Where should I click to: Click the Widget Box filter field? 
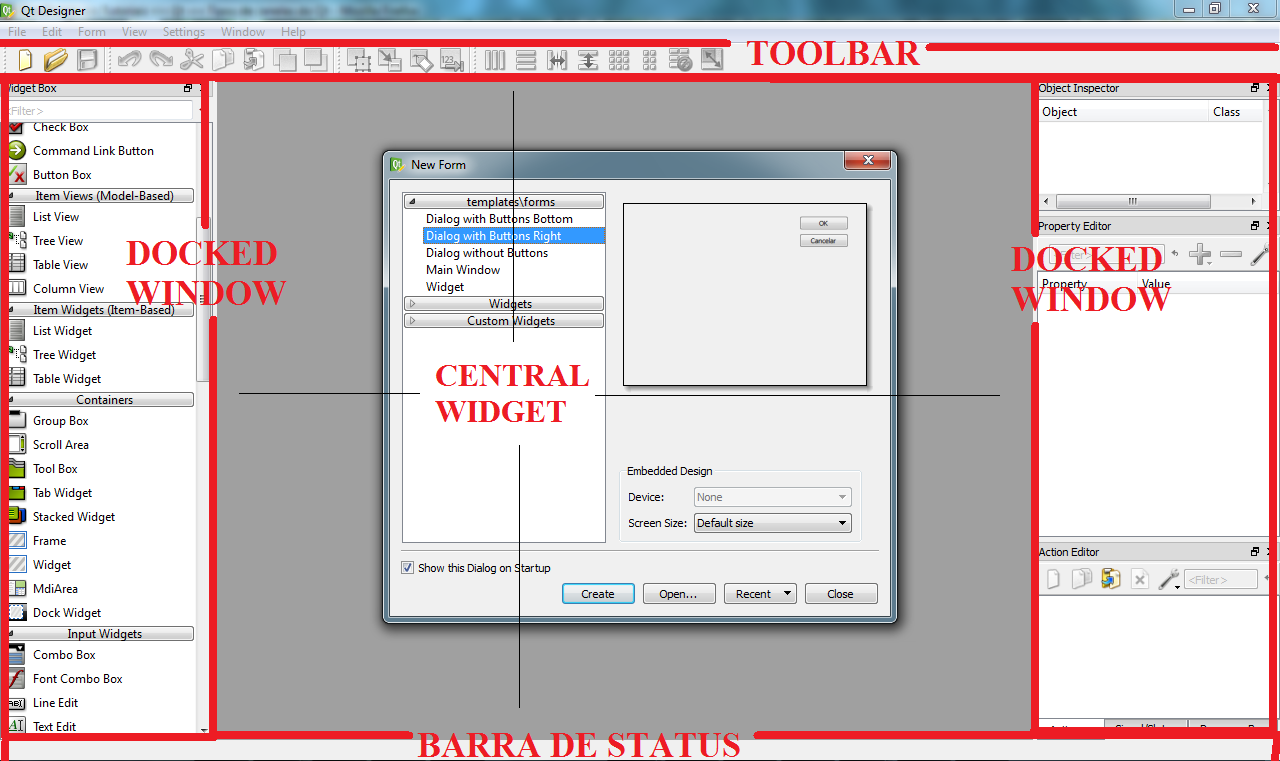click(100, 111)
